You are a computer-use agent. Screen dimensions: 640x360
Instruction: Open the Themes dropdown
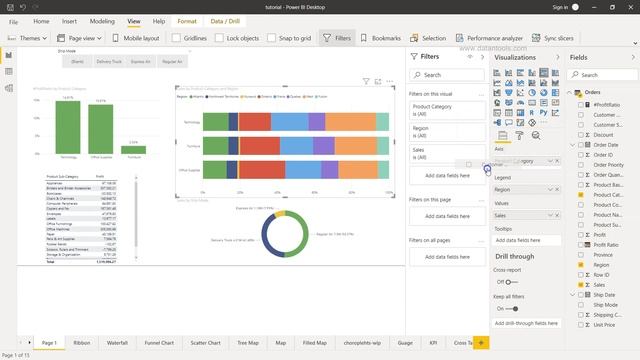click(x=27, y=38)
